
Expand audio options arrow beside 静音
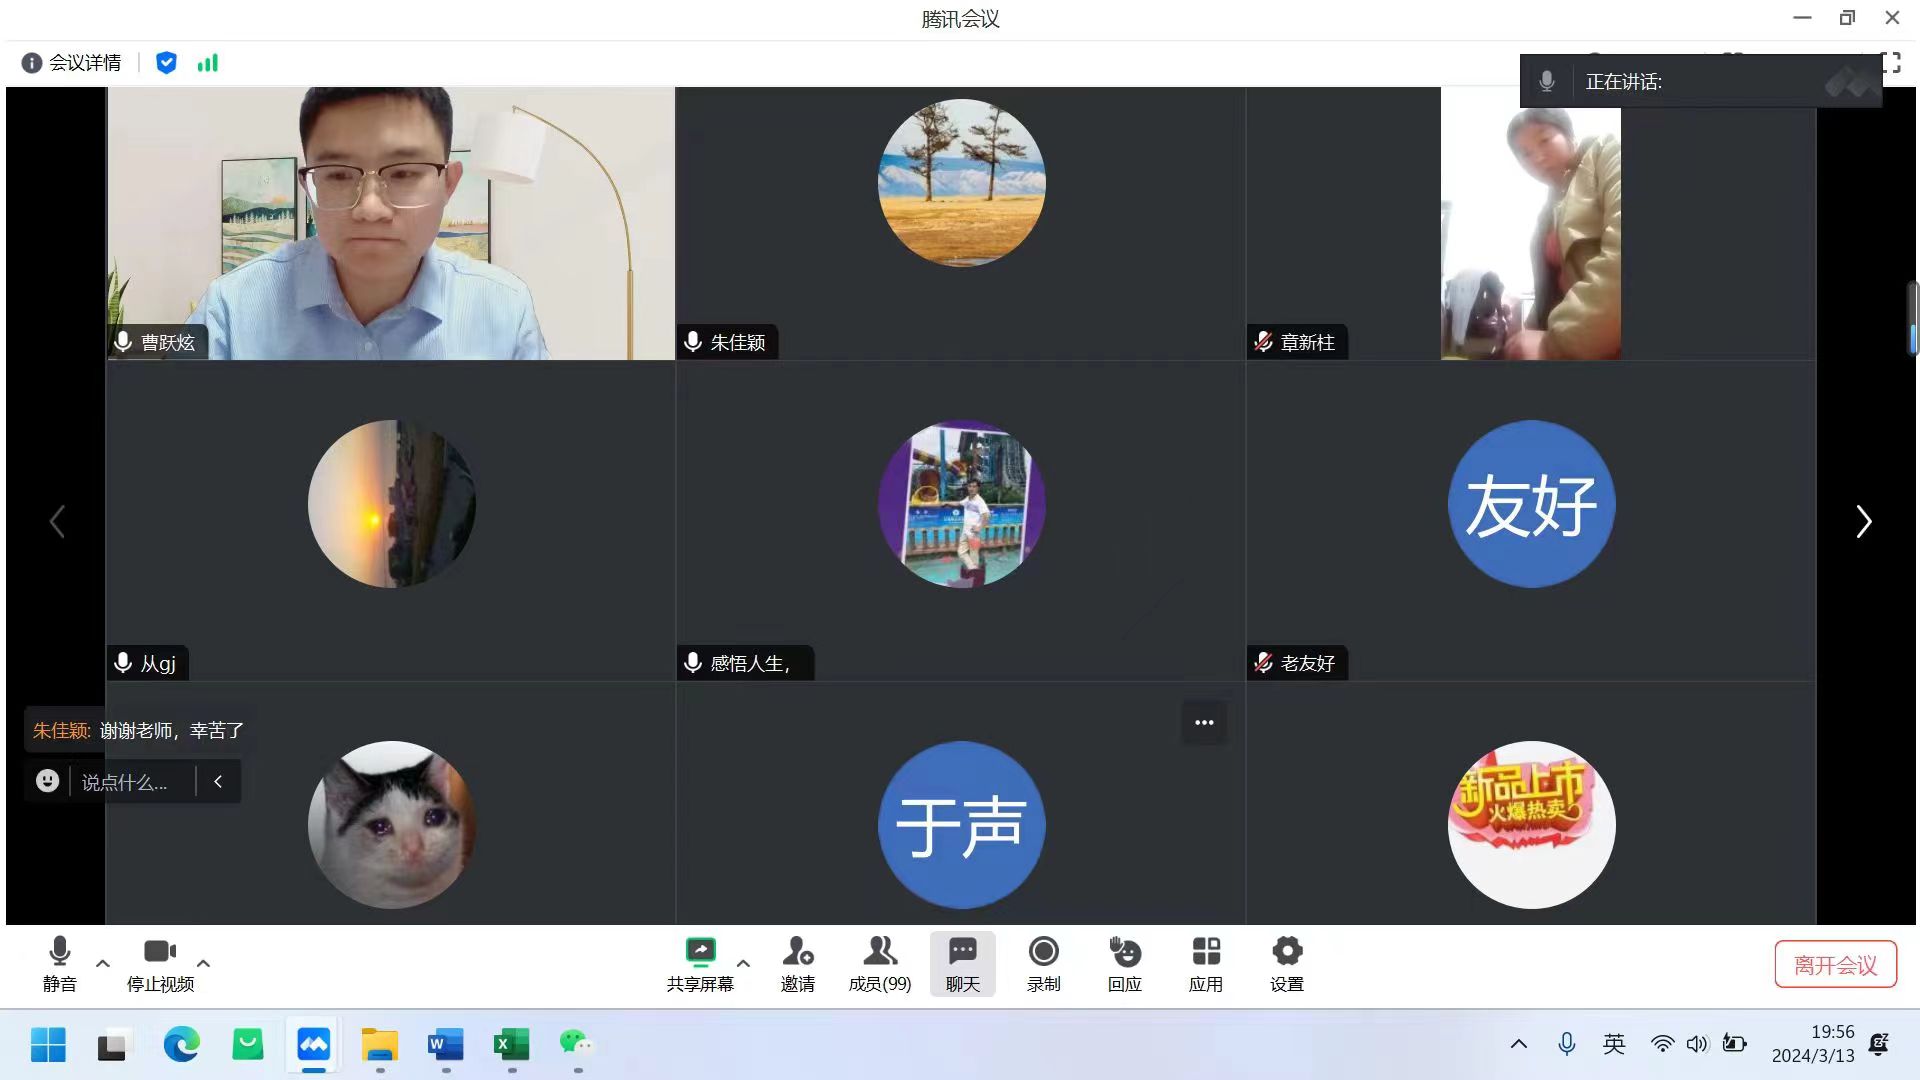coord(103,963)
